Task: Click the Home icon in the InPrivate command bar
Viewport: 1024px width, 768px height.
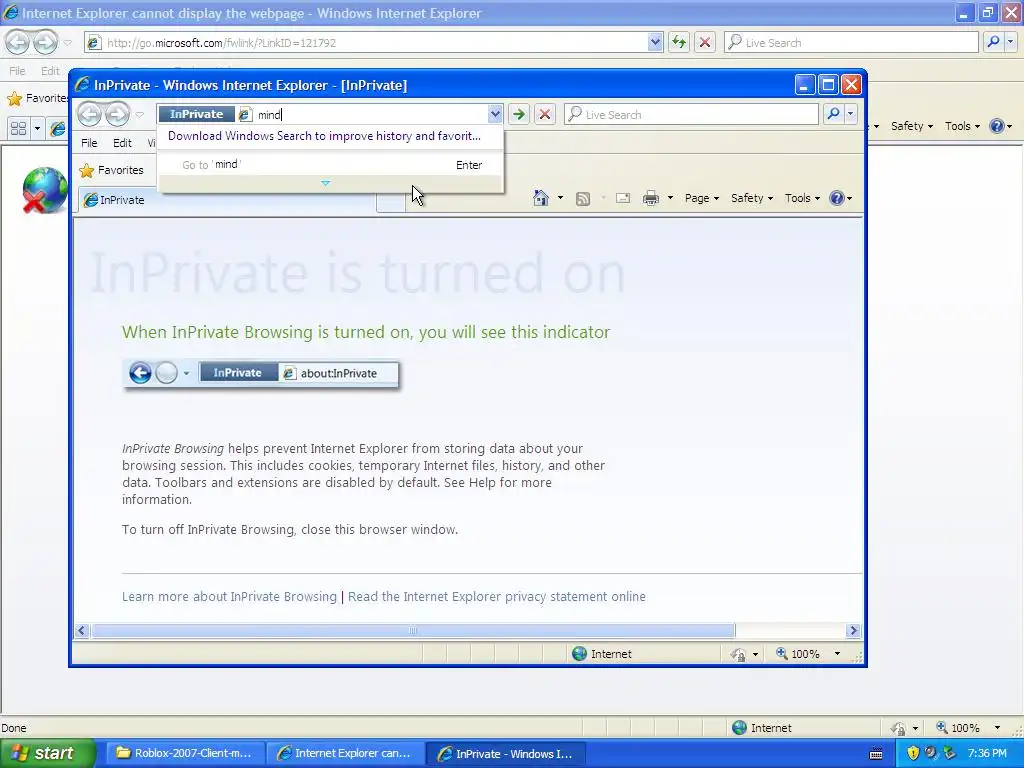Action: point(540,198)
